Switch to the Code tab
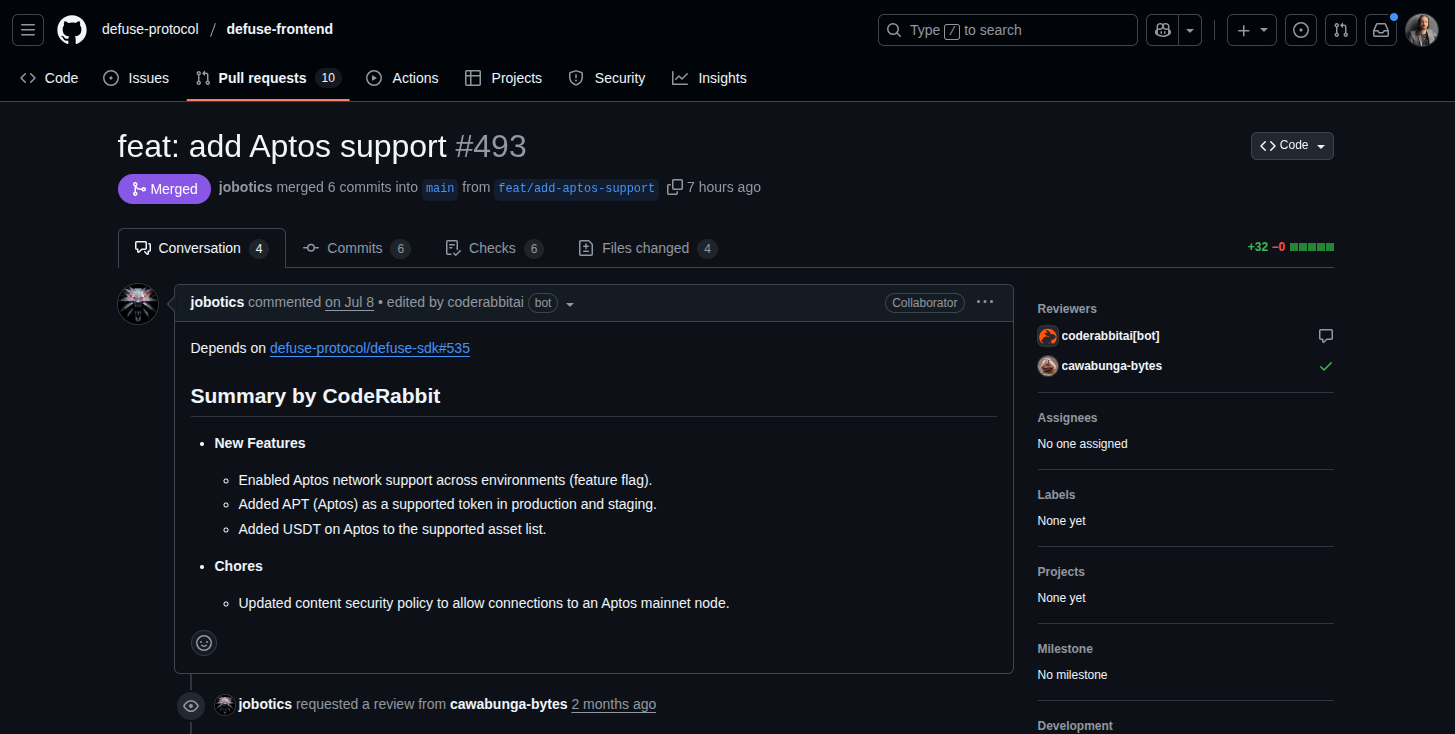This screenshot has height=734, width=1455. click(x=49, y=78)
